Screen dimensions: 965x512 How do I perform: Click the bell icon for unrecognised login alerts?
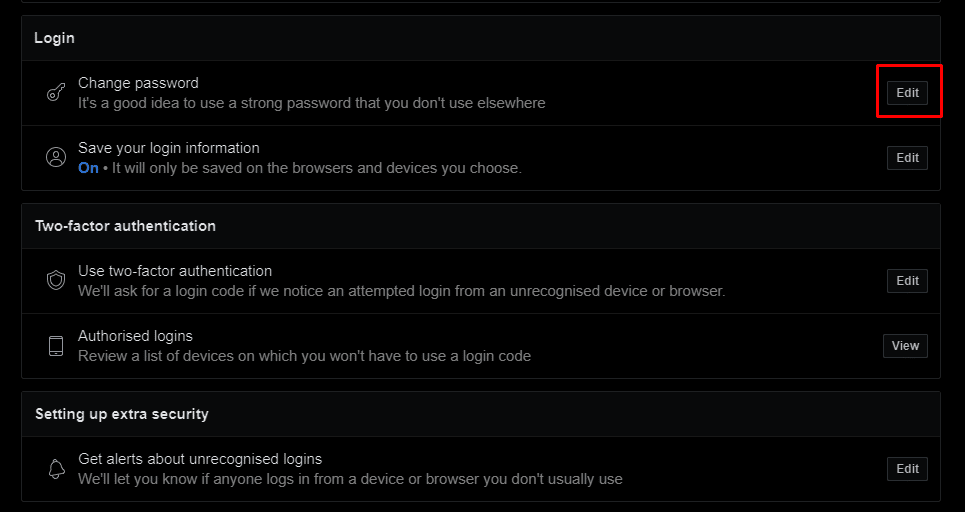point(56,469)
